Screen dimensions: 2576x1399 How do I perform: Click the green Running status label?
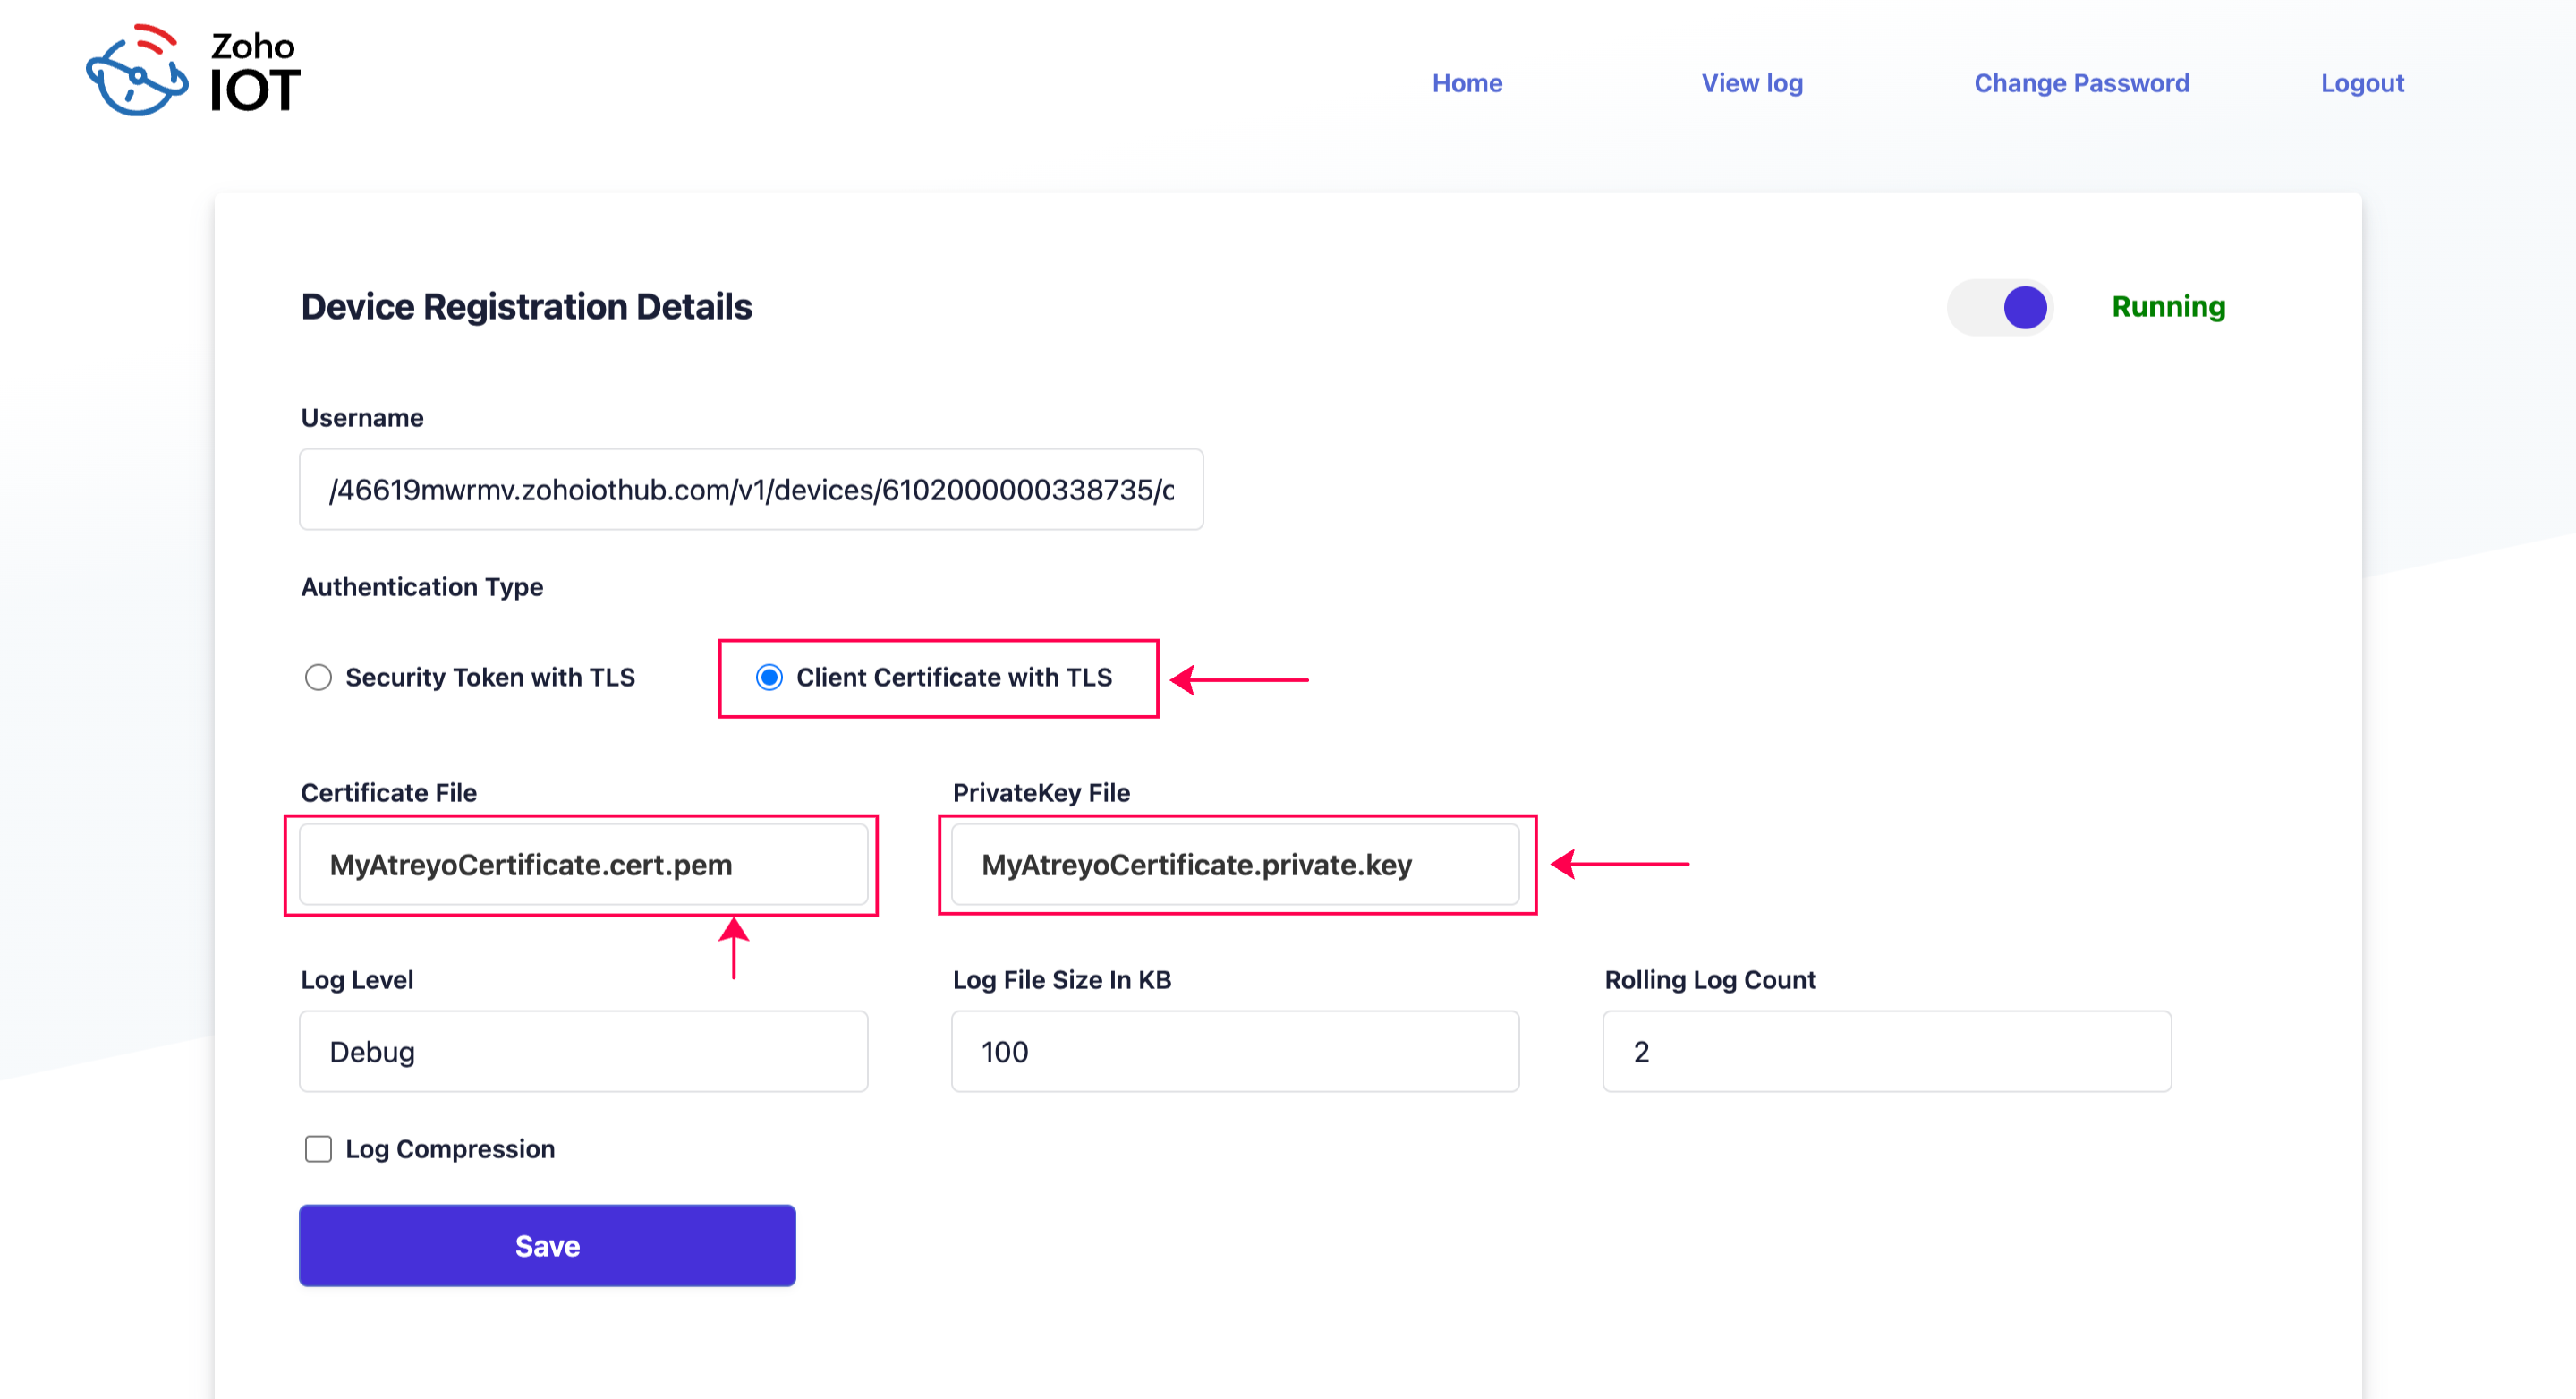click(2168, 307)
